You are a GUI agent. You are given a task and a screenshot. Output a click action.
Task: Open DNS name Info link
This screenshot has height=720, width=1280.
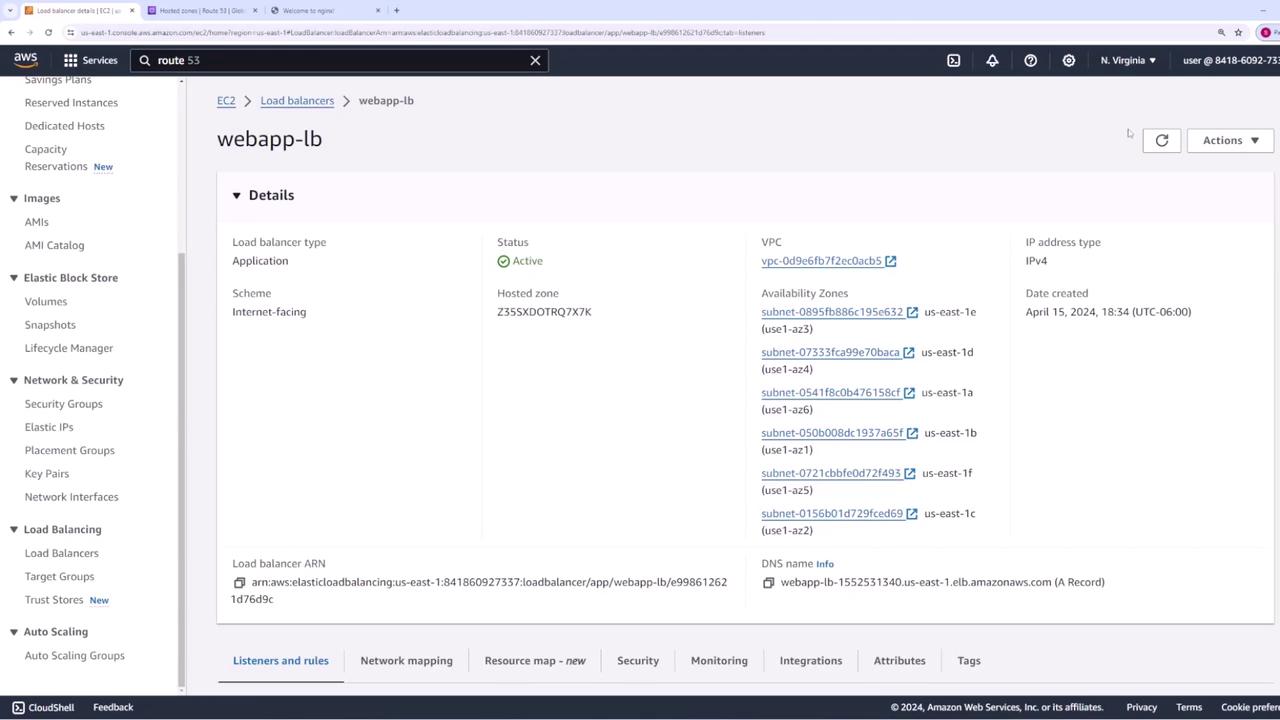(825, 564)
